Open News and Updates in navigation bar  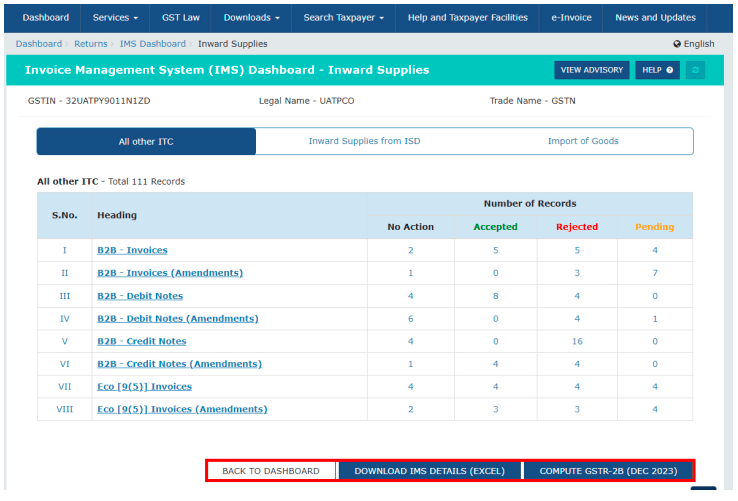coord(655,17)
